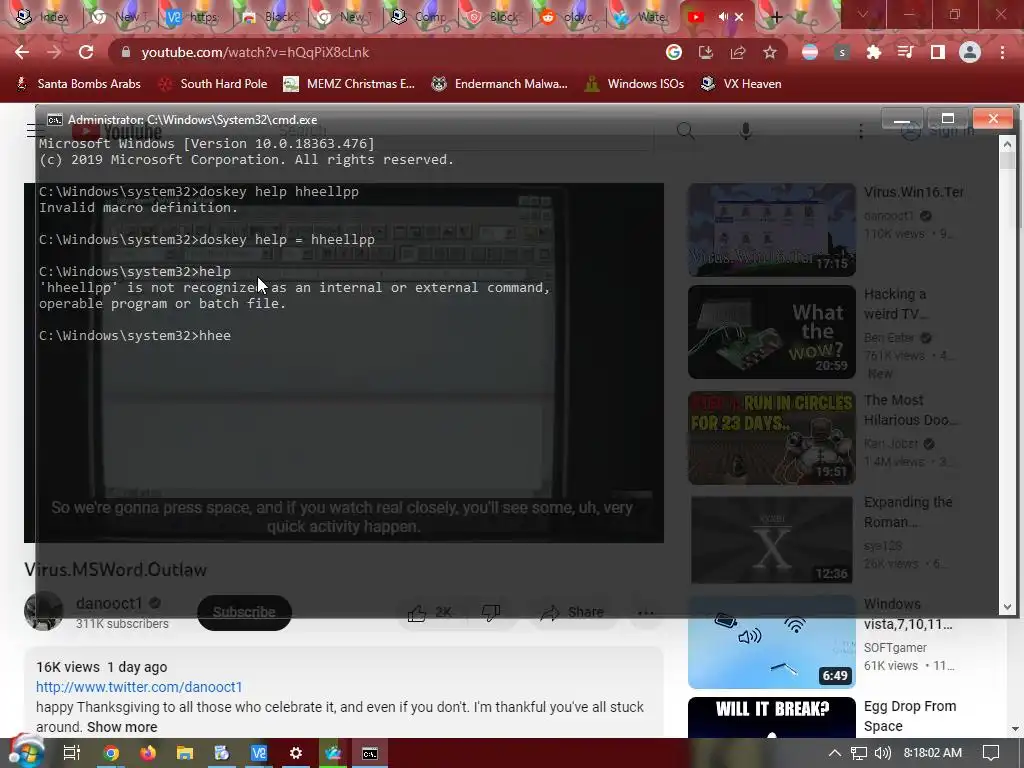
Task: Switch to the 'https' tab
Action: (x=193, y=17)
